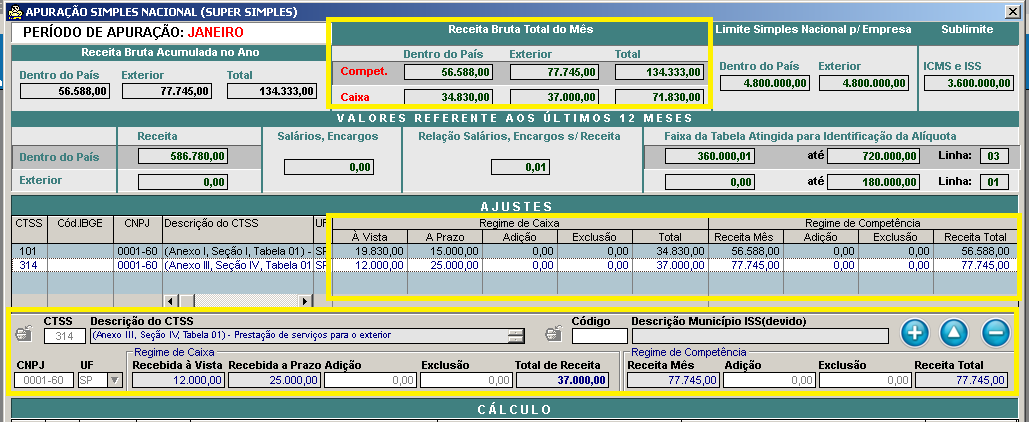The width and height of the screenshot is (1029, 422).
Task: Click the faixa lower limit 360.000,01
Action: click(710, 156)
